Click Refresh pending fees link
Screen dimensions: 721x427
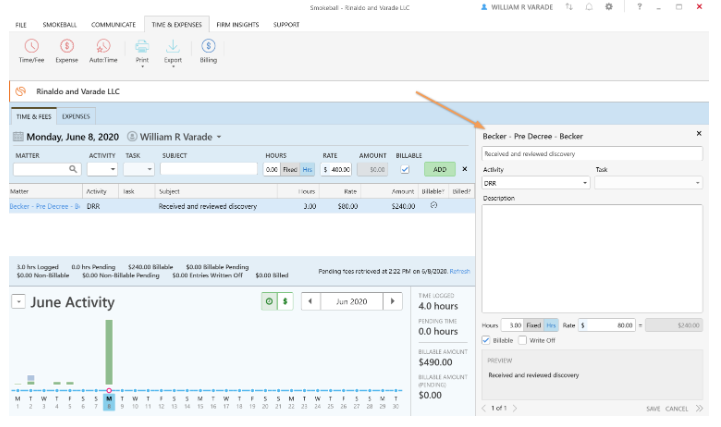pyautogui.click(x=460, y=271)
